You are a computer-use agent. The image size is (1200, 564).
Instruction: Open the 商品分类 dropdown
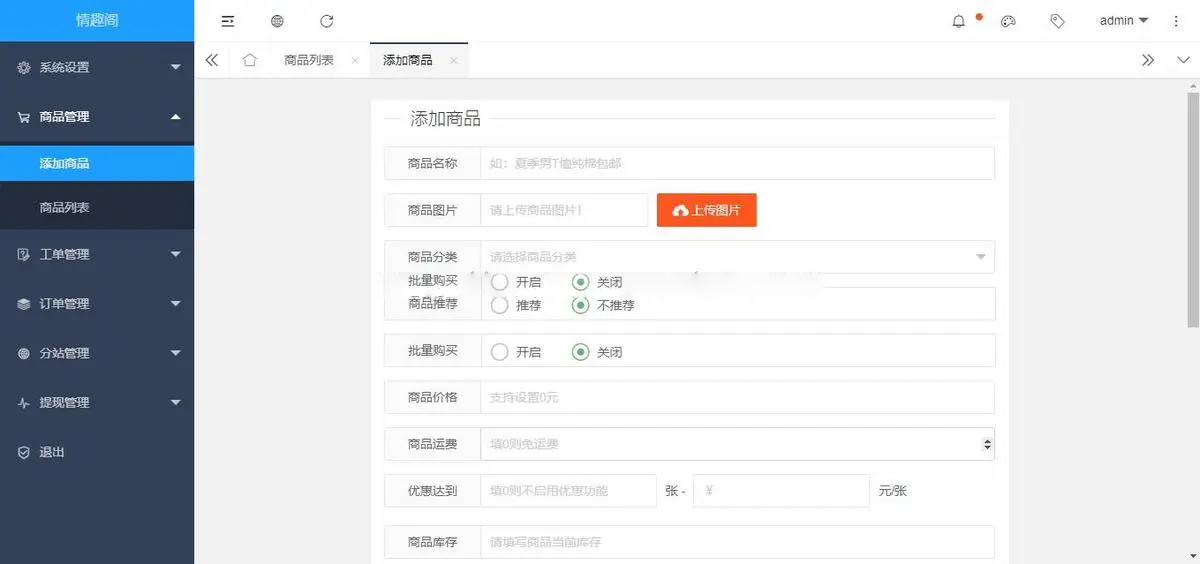737,257
